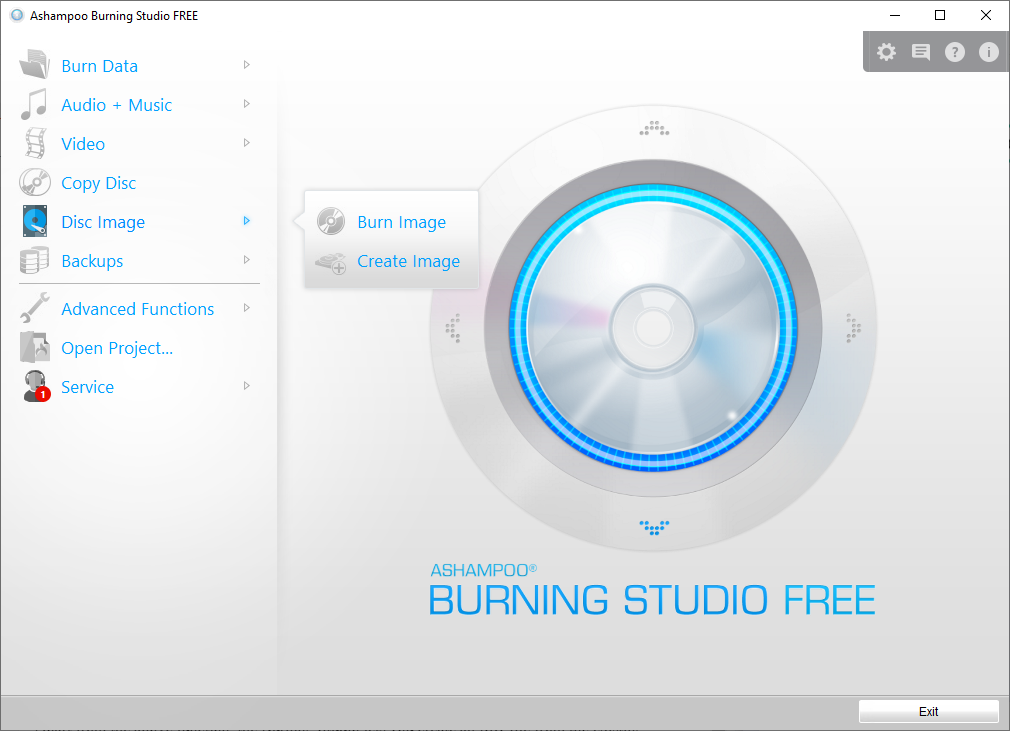This screenshot has height=731, width=1010.
Task: Expand the Audio + Music submenu arrow
Action: 247,104
